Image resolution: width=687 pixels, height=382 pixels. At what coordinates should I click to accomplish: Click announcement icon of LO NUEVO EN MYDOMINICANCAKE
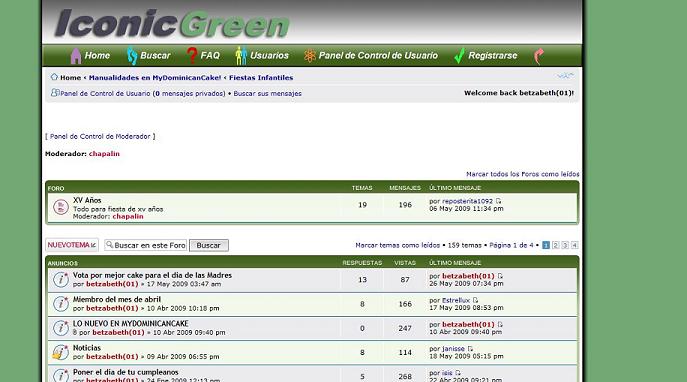coord(60,328)
